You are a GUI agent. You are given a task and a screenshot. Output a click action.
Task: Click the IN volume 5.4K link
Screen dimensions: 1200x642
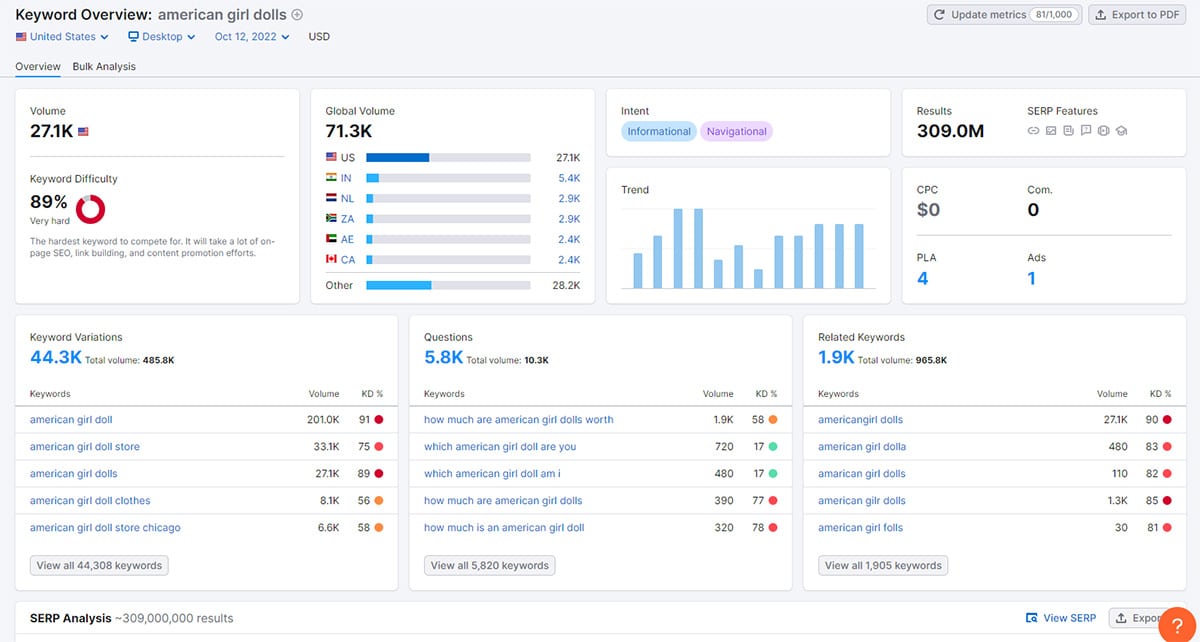point(568,178)
